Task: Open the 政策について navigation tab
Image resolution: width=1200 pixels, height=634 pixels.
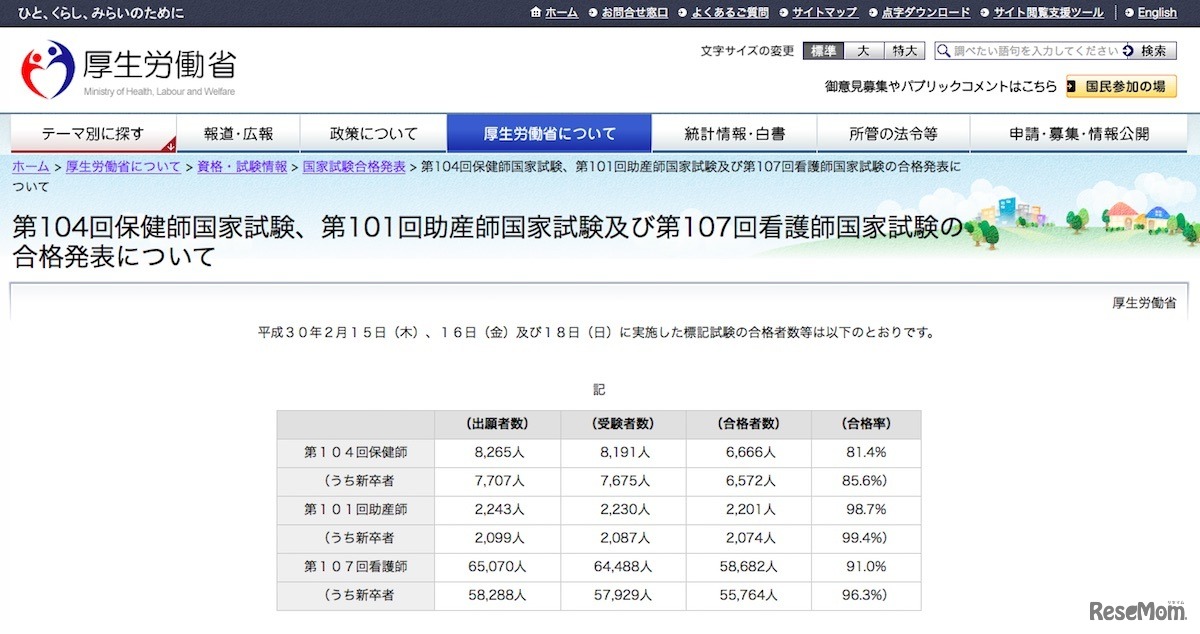Action: click(x=371, y=131)
